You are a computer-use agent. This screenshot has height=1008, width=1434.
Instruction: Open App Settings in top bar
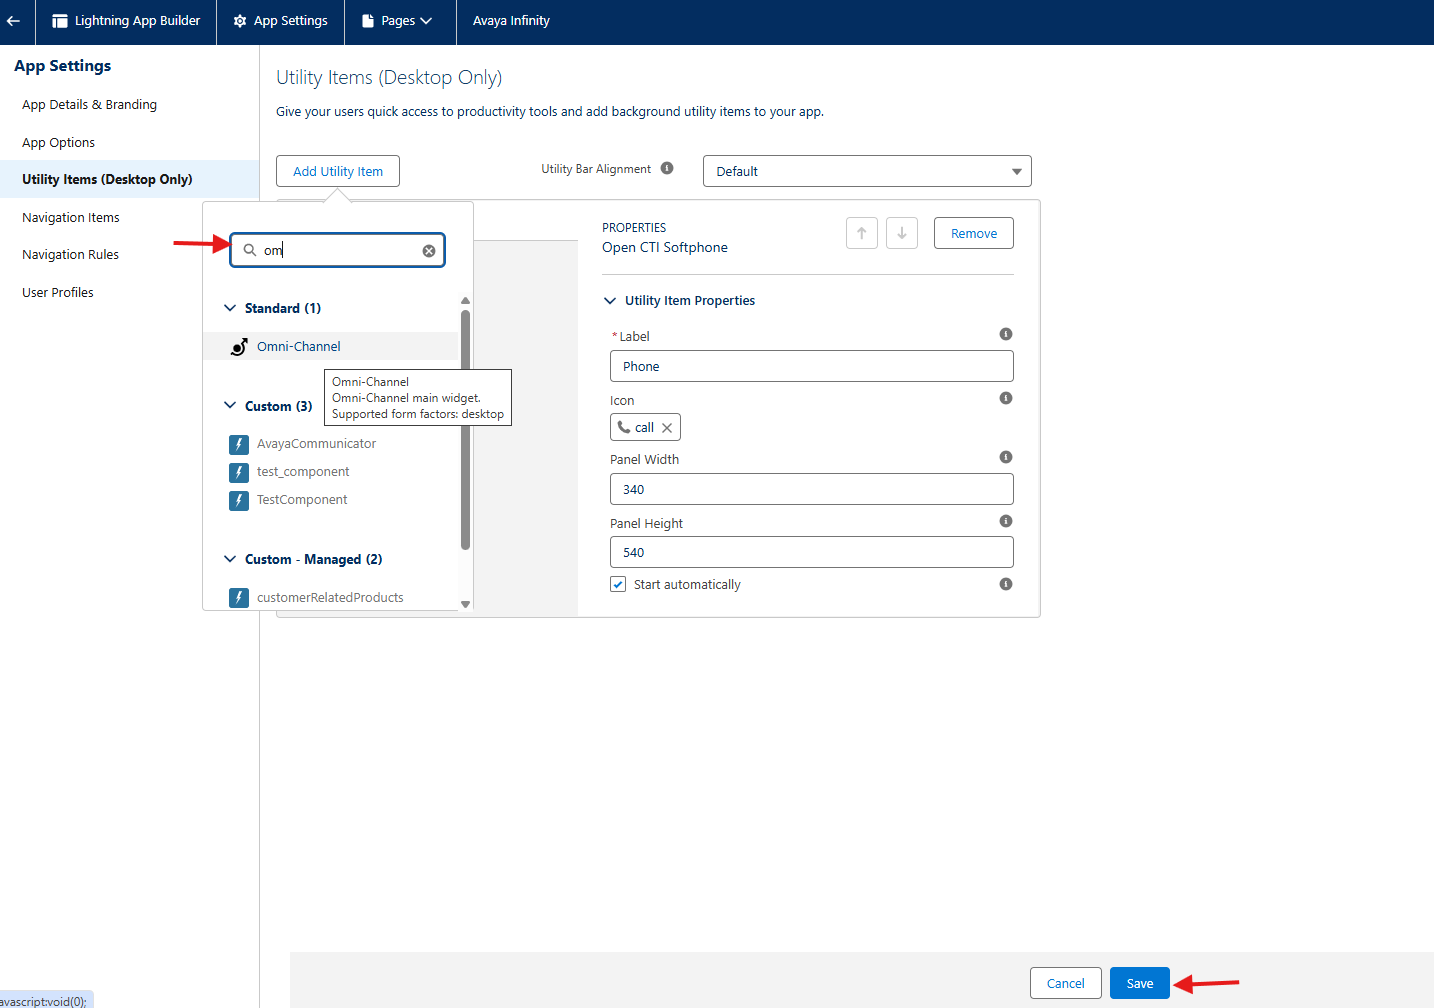(281, 21)
